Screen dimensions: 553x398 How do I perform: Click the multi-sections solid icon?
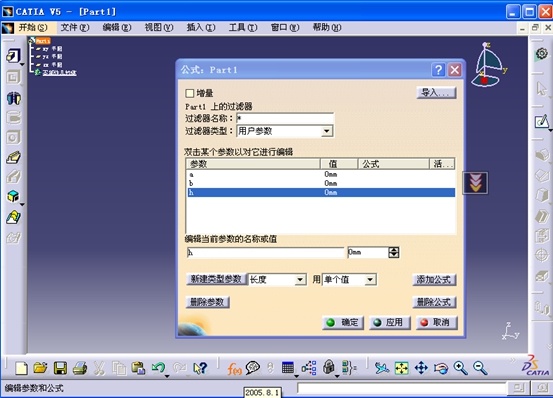pos(13,217)
